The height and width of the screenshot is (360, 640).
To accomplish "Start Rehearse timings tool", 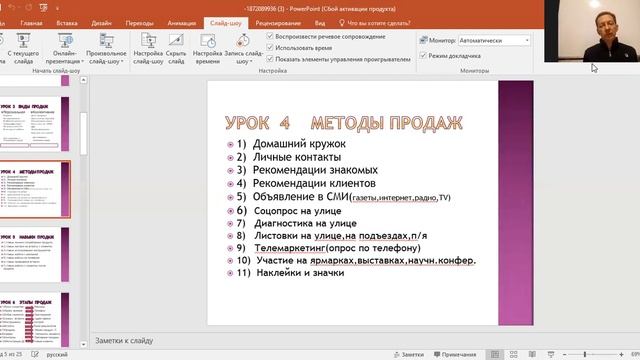I will pyautogui.click(x=207, y=49).
